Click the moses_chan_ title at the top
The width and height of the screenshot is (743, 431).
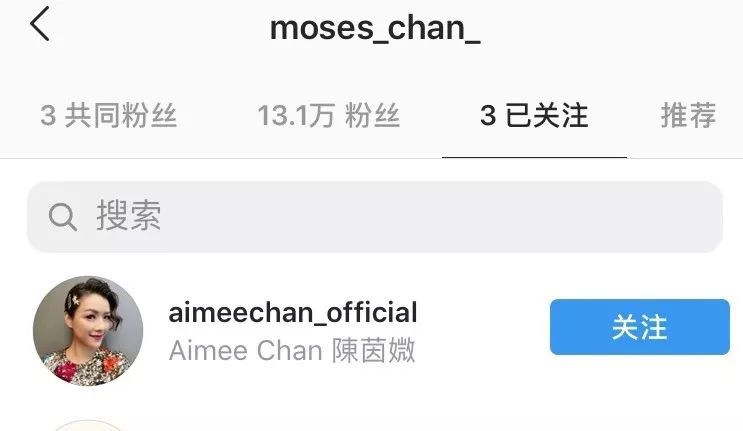point(375,29)
